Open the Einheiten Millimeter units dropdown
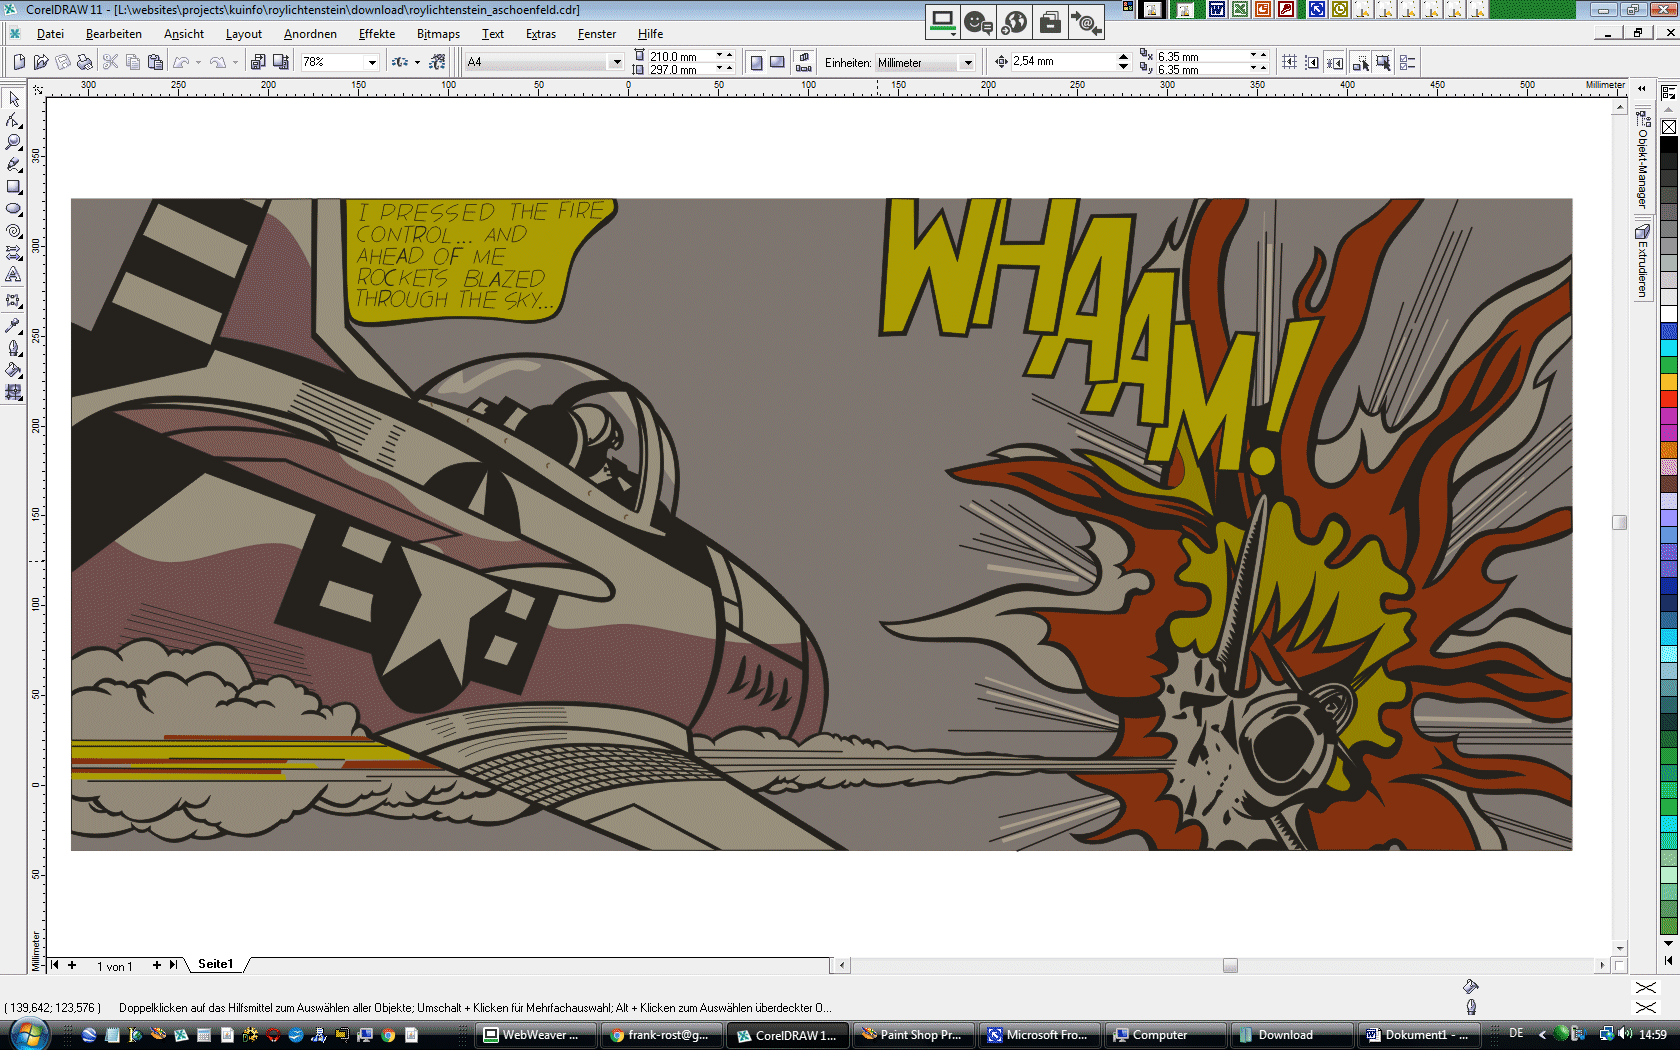Image resolution: width=1680 pixels, height=1050 pixels. coord(967,62)
